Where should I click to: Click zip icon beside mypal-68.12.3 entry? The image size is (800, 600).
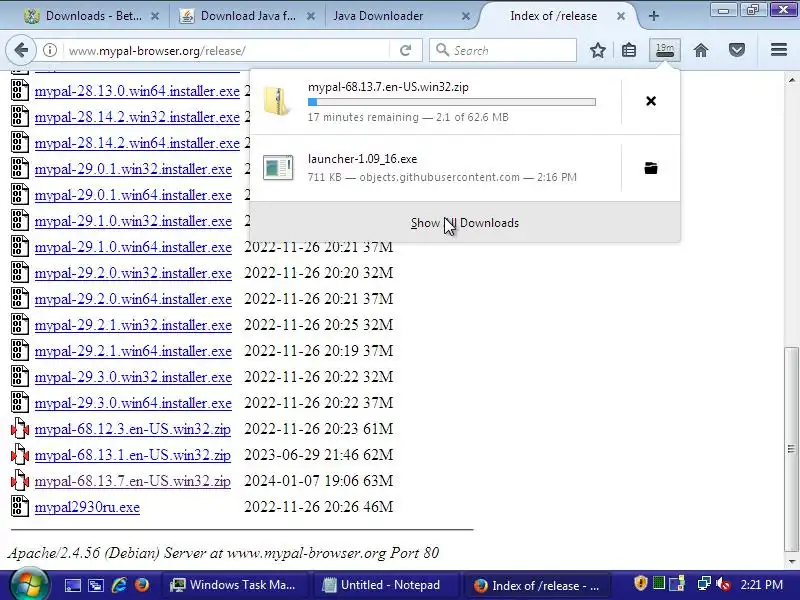[x=20, y=429]
